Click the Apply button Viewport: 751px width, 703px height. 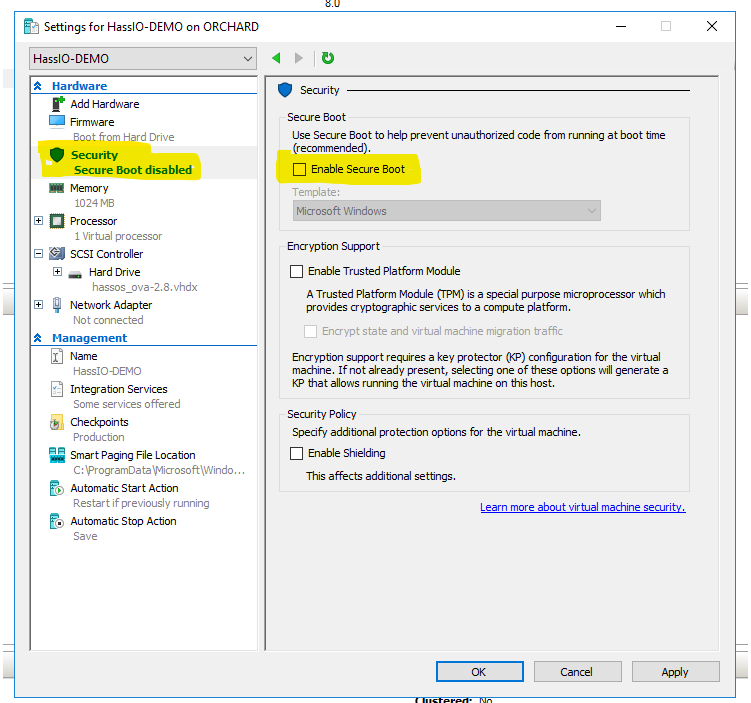pos(675,671)
